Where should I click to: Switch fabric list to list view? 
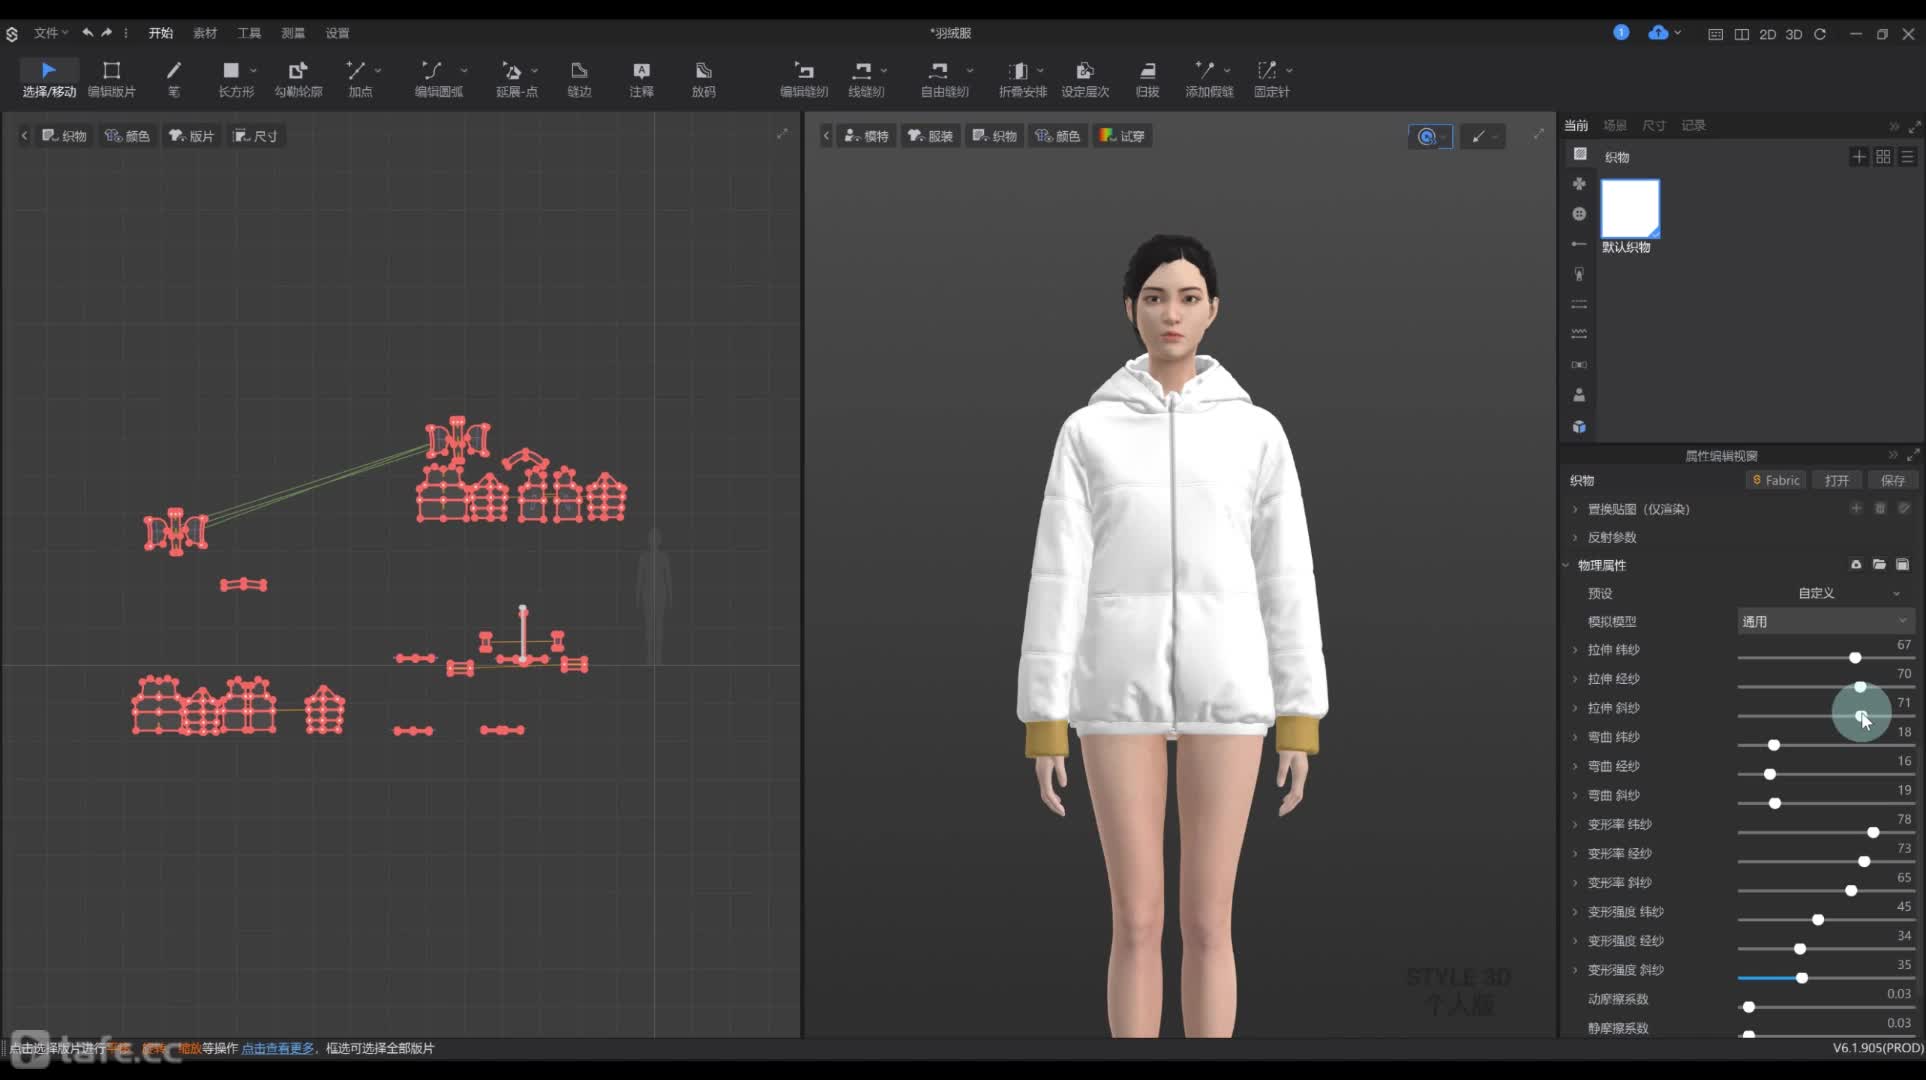point(1907,157)
